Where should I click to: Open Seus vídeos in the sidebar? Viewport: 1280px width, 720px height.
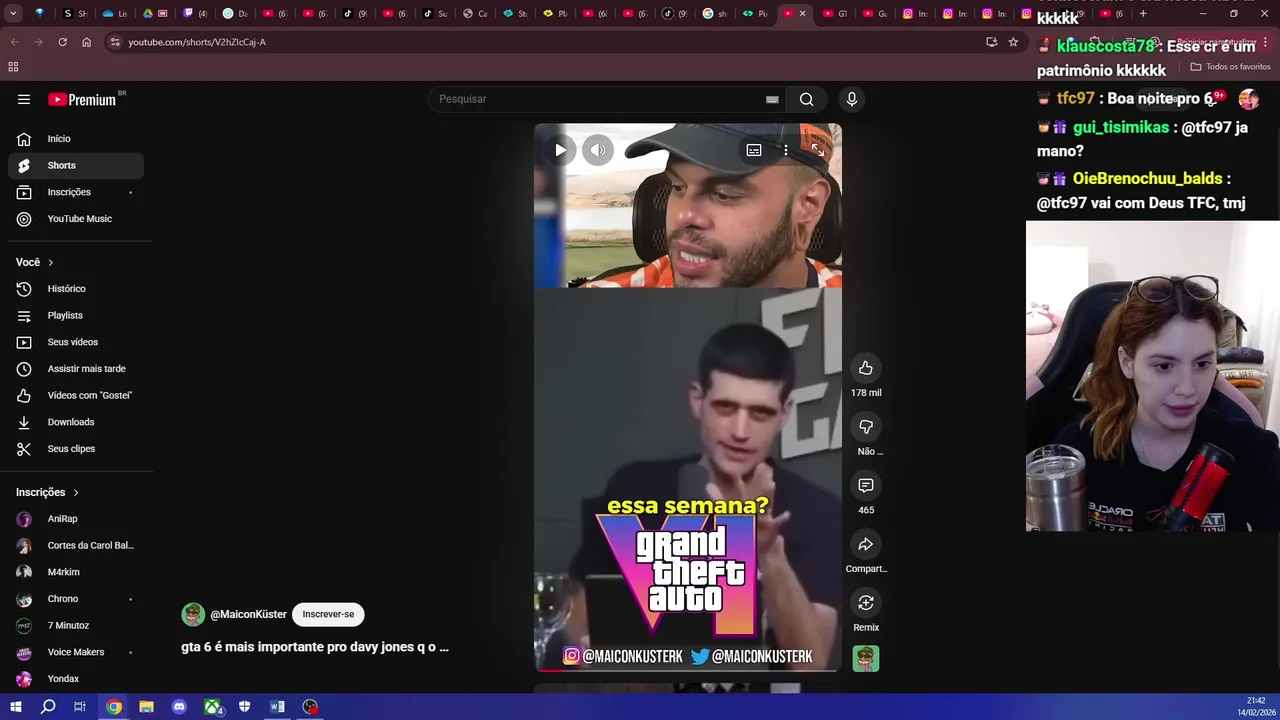tap(76, 342)
